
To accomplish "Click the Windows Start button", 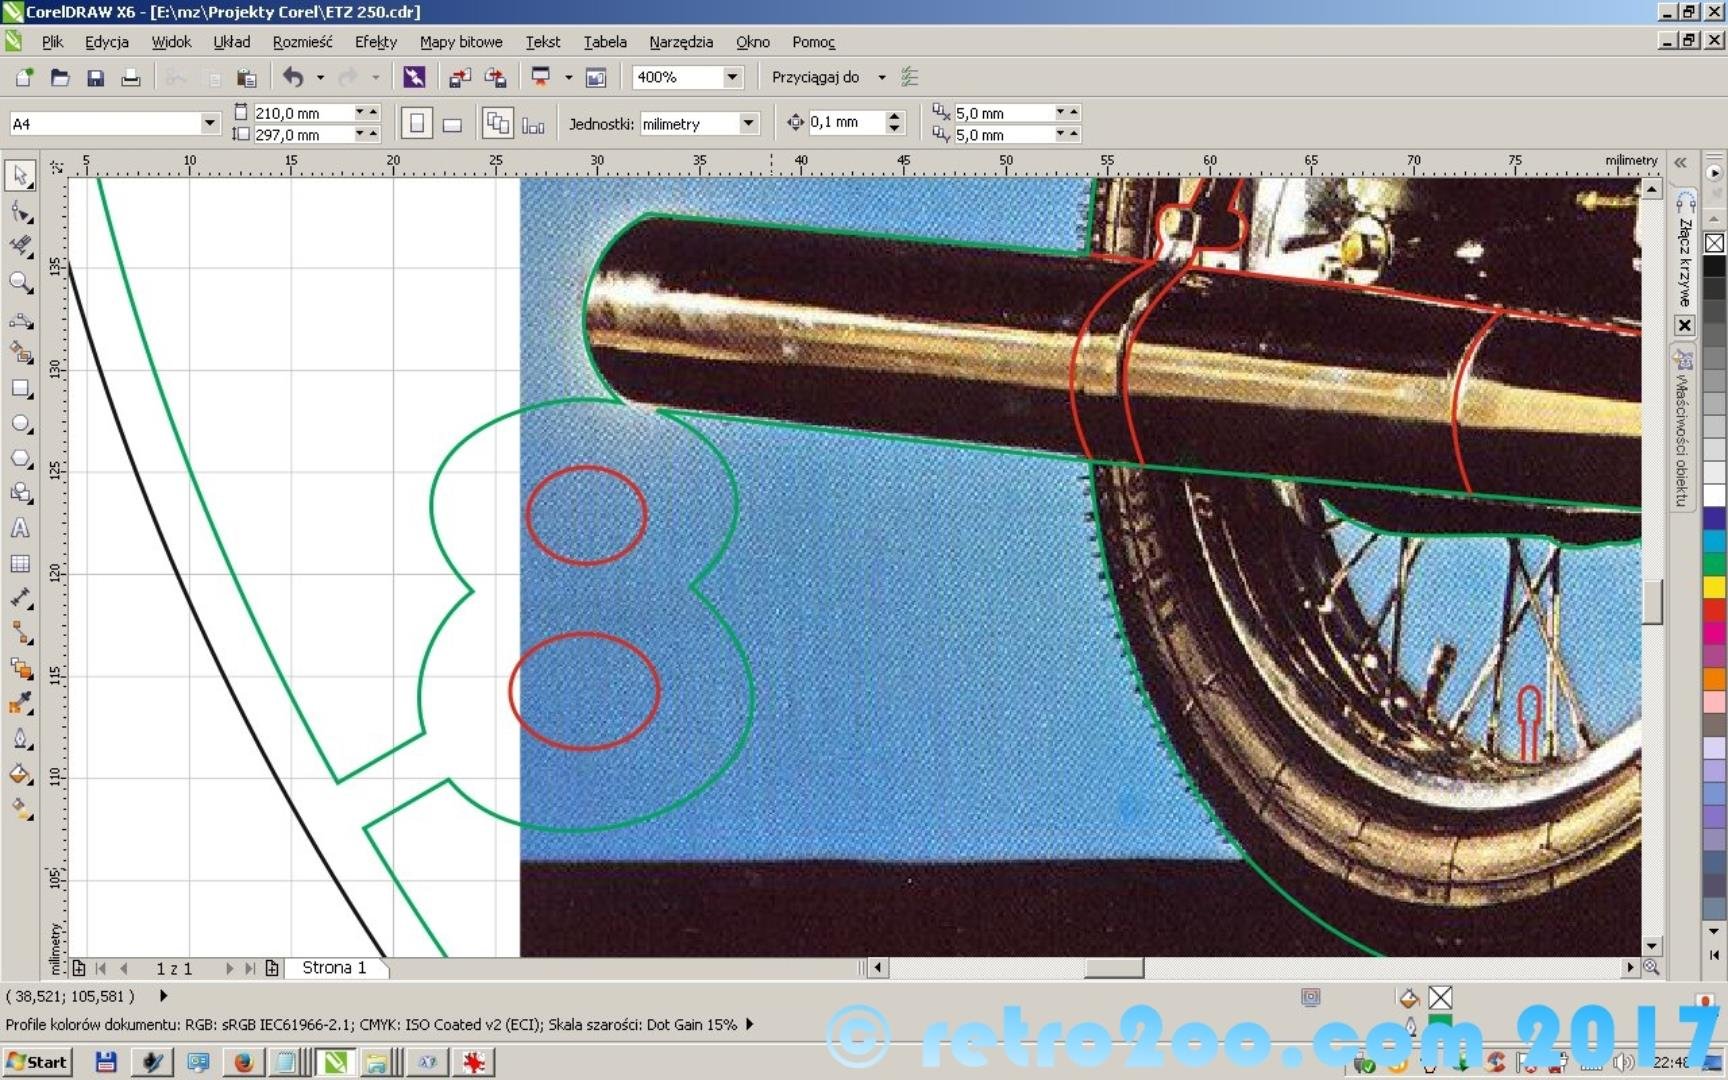I will pos(37,1061).
